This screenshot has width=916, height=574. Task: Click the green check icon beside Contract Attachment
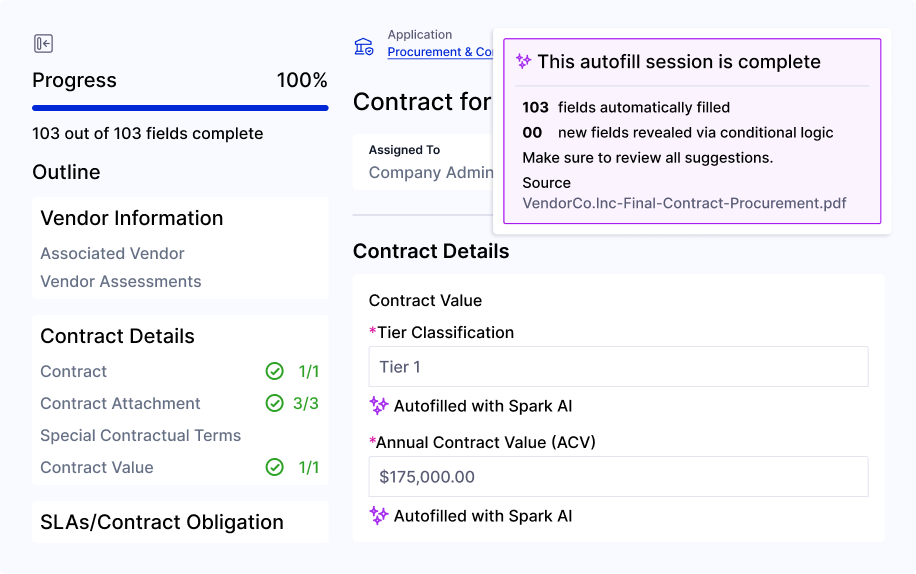tap(275, 403)
